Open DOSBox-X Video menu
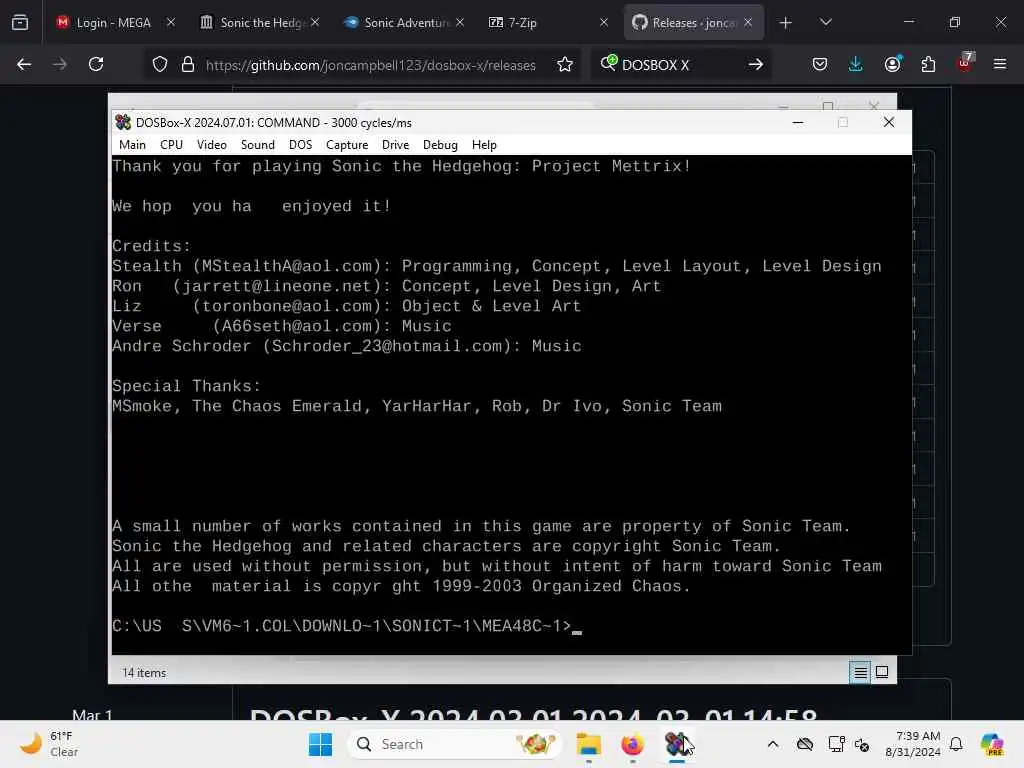This screenshot has width=1024, height=768. pos(212,145)
